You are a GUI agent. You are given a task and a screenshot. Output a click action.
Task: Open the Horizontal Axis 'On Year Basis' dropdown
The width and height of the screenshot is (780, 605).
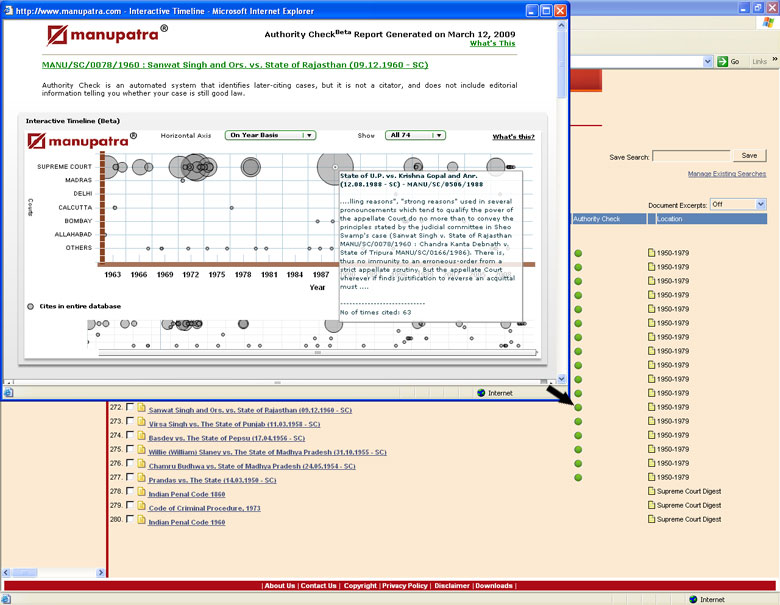pos(271,135)
